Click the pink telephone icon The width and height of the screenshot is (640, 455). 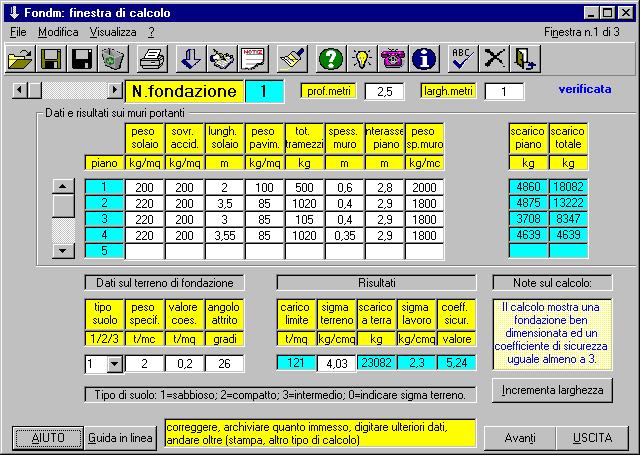pos(393,59)
